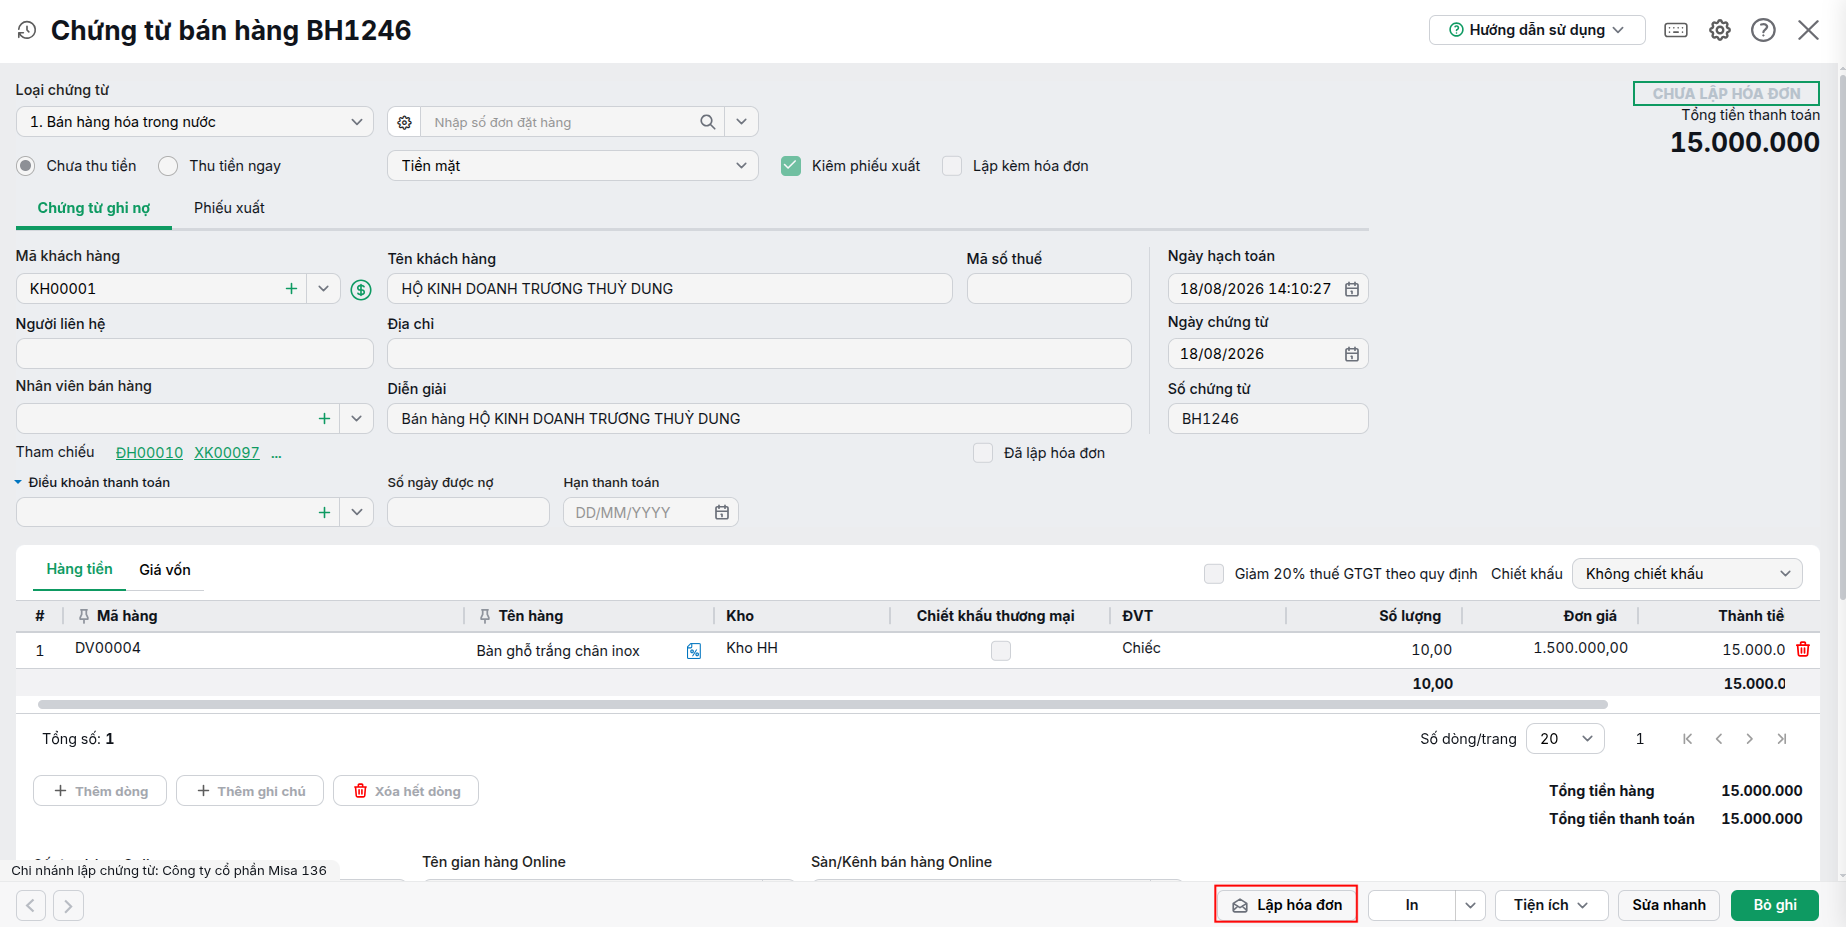
Task: Select the Chưa thu tiền radio option
Action: [x=26, y=166]
